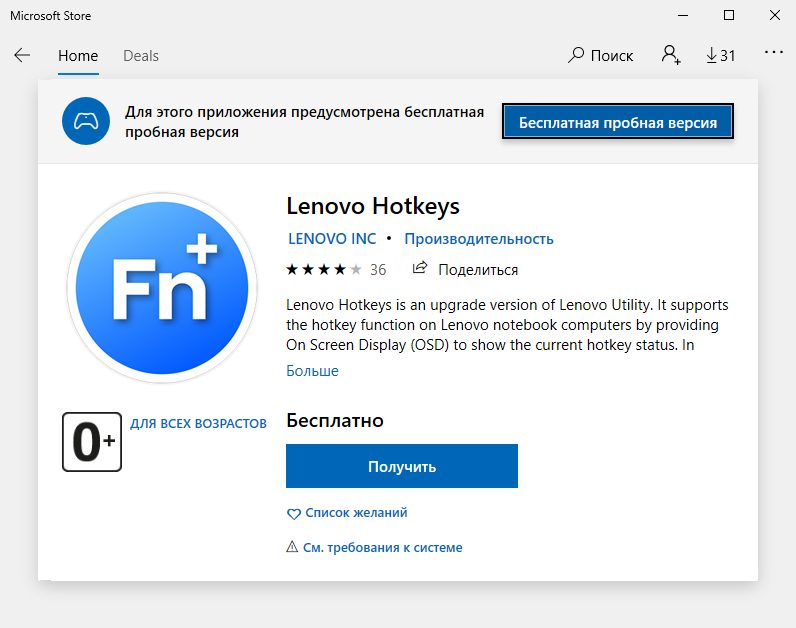The height and width of the screenshot is (628, 796).
Task: Go back using the back arrow
Action: click(22, 55)
